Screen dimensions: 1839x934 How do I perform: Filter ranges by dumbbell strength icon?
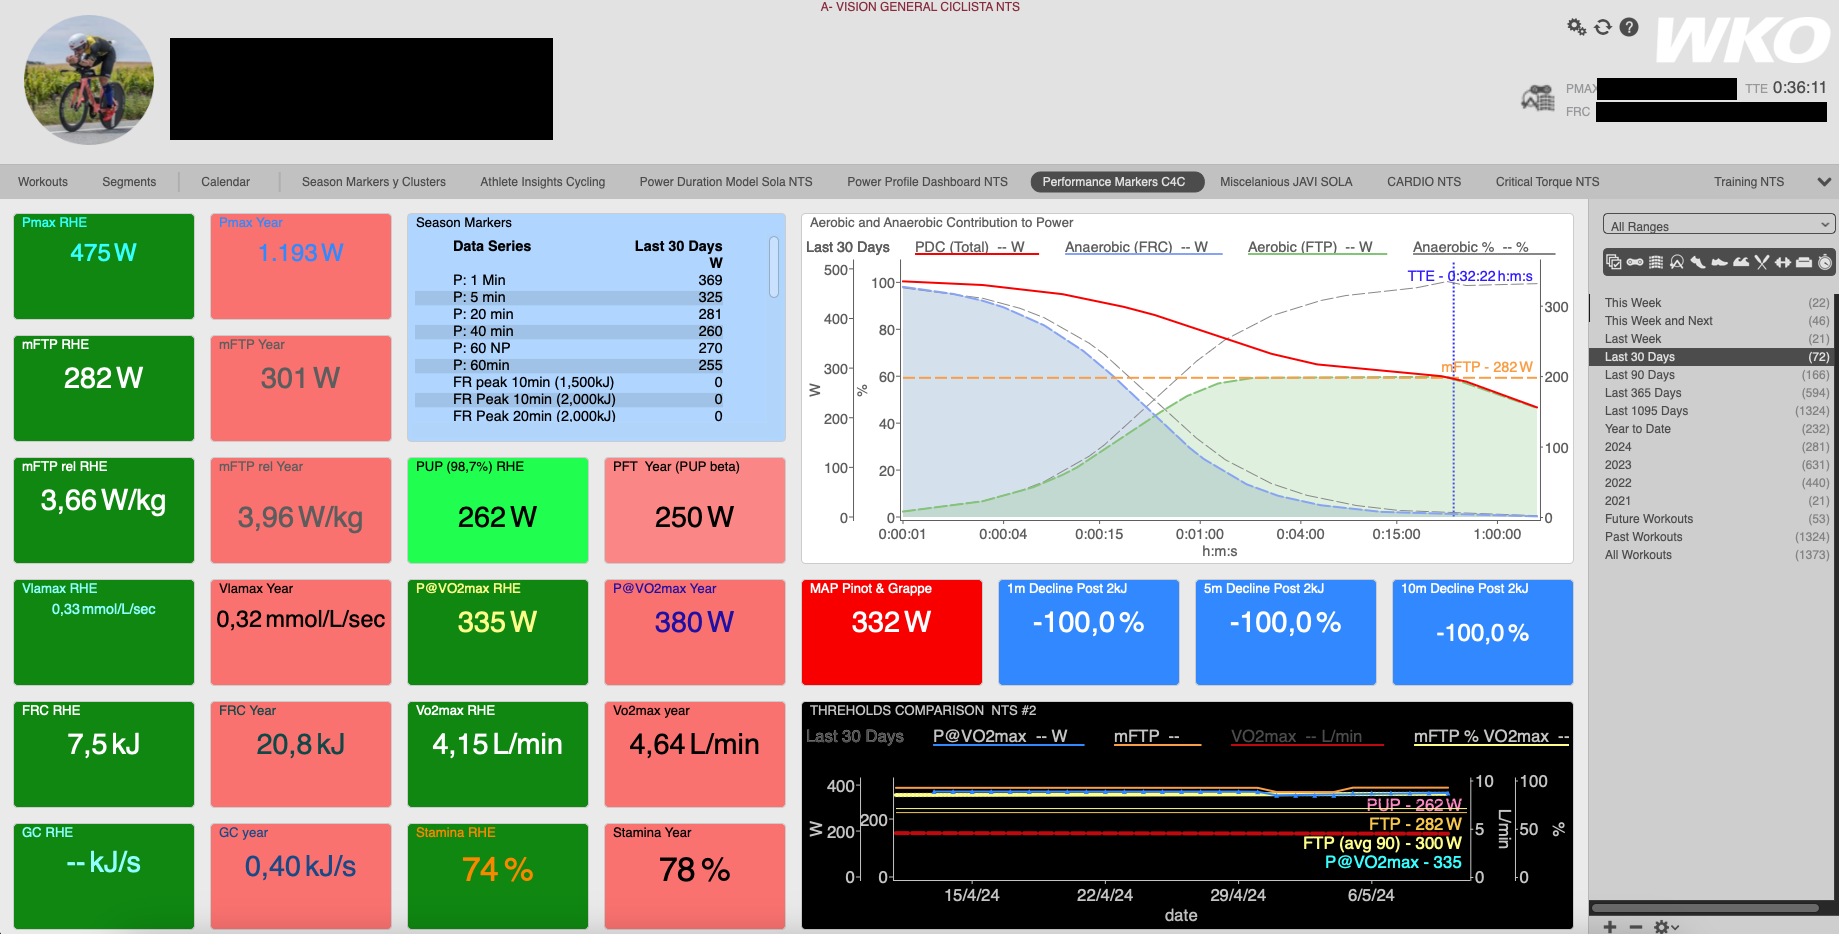(x=1783, y=262)
